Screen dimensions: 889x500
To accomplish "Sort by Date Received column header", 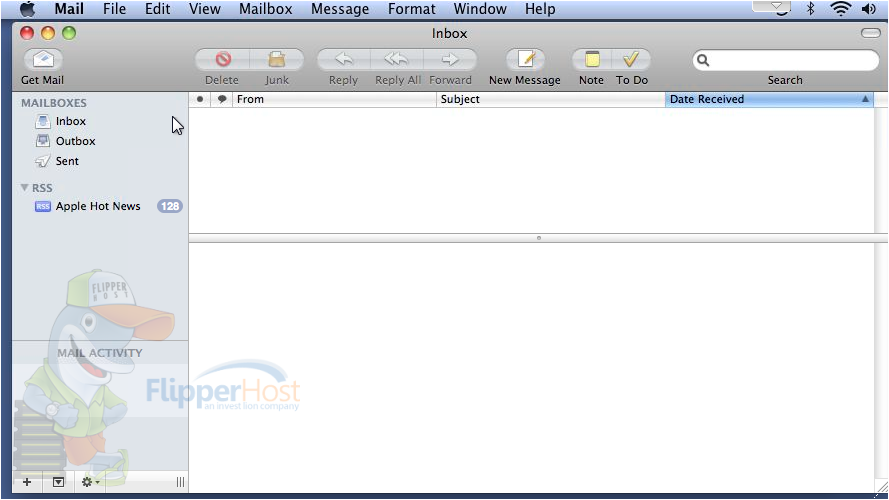I will click(x=769, y=99).
